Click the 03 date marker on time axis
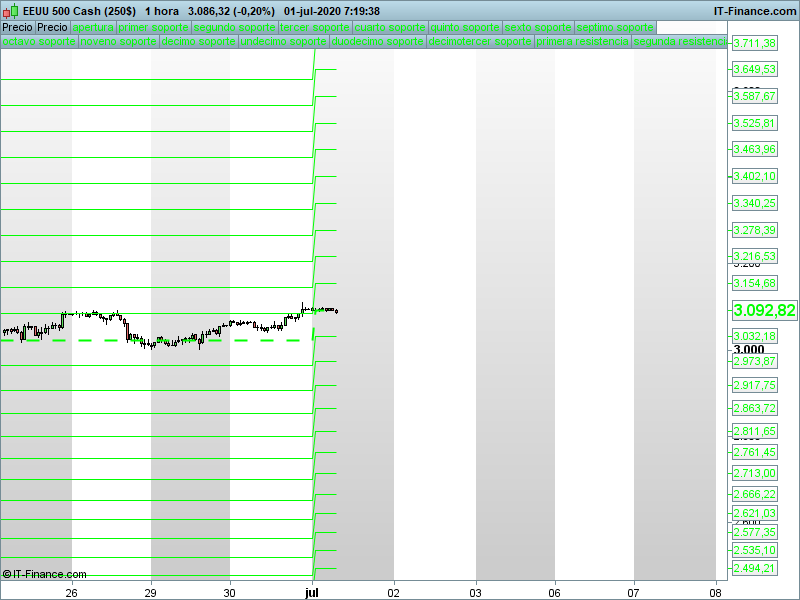The height and width of the screenshot is (600, 800). 476,593
